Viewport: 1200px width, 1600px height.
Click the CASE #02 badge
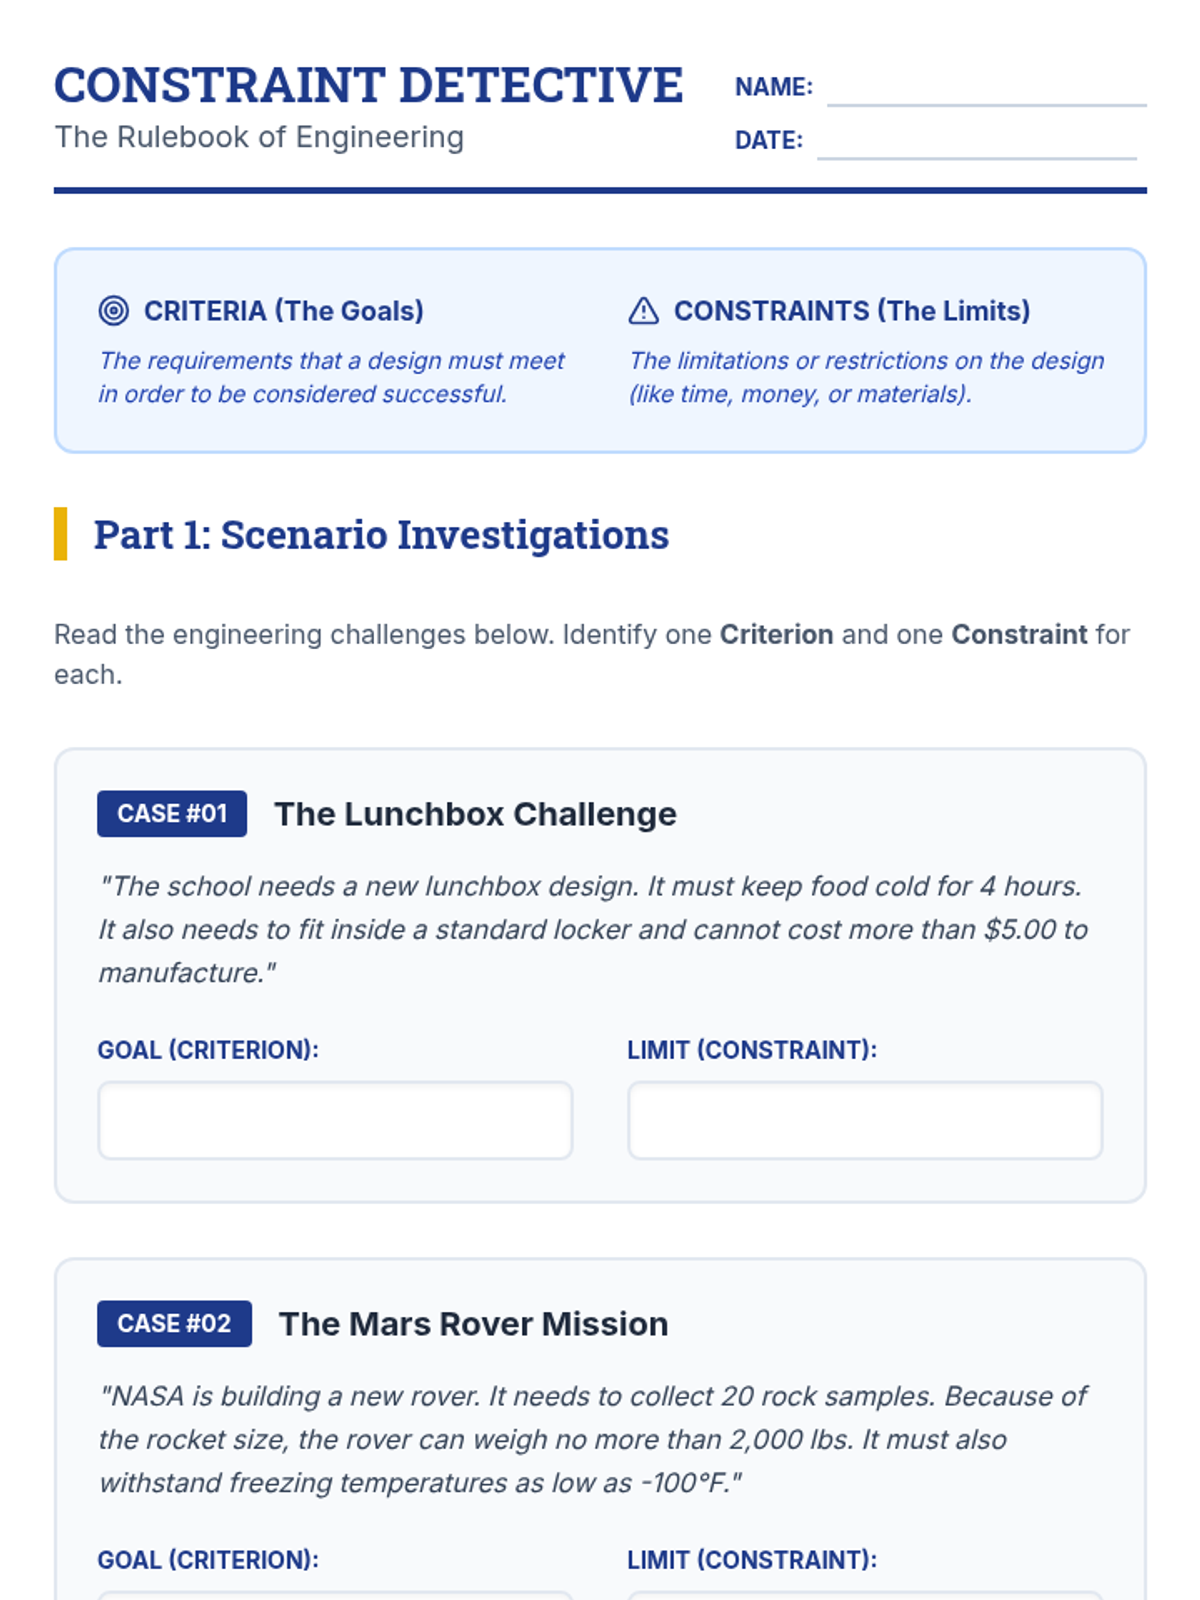tap(174, 1324)
